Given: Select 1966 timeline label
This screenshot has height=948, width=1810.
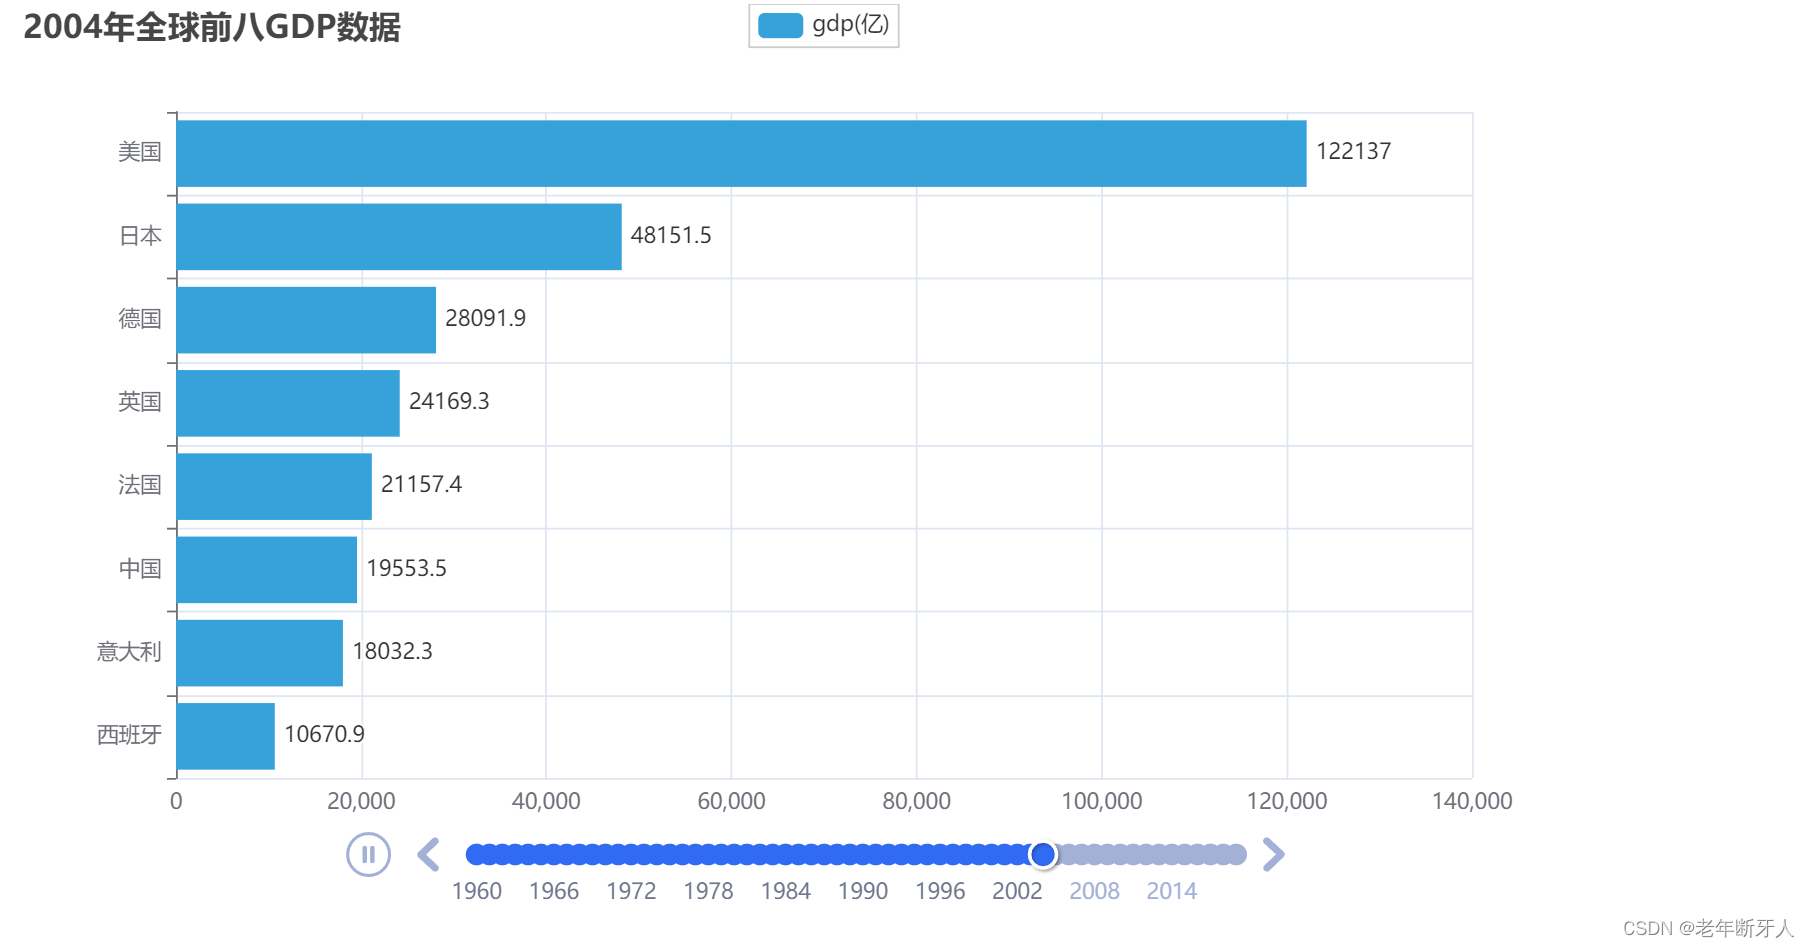Looking at the screenshot, I should click(x=554, y=891).
